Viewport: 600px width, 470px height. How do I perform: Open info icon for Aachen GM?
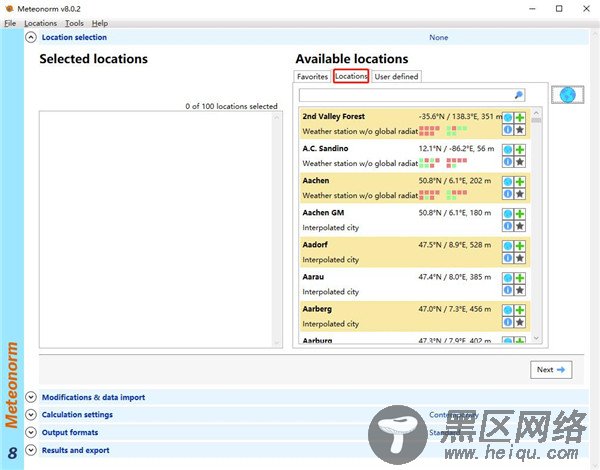coord(508,226)
